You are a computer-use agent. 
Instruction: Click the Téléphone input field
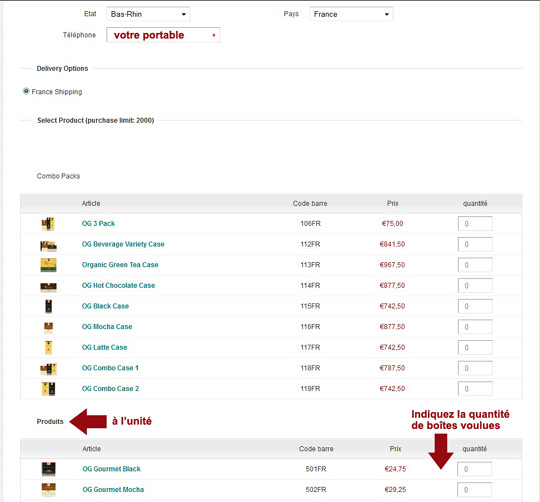[163, 35]
